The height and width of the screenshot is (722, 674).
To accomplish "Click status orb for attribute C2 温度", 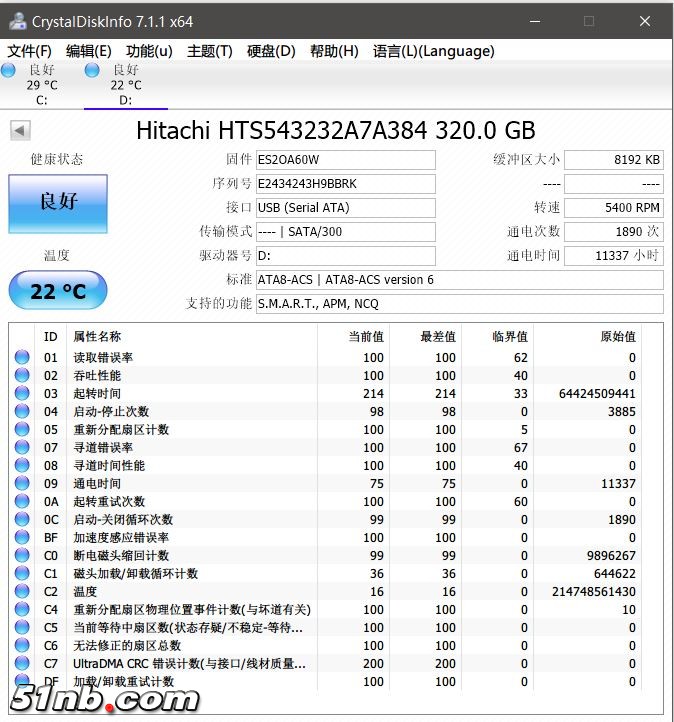I will tap(22, 592).
